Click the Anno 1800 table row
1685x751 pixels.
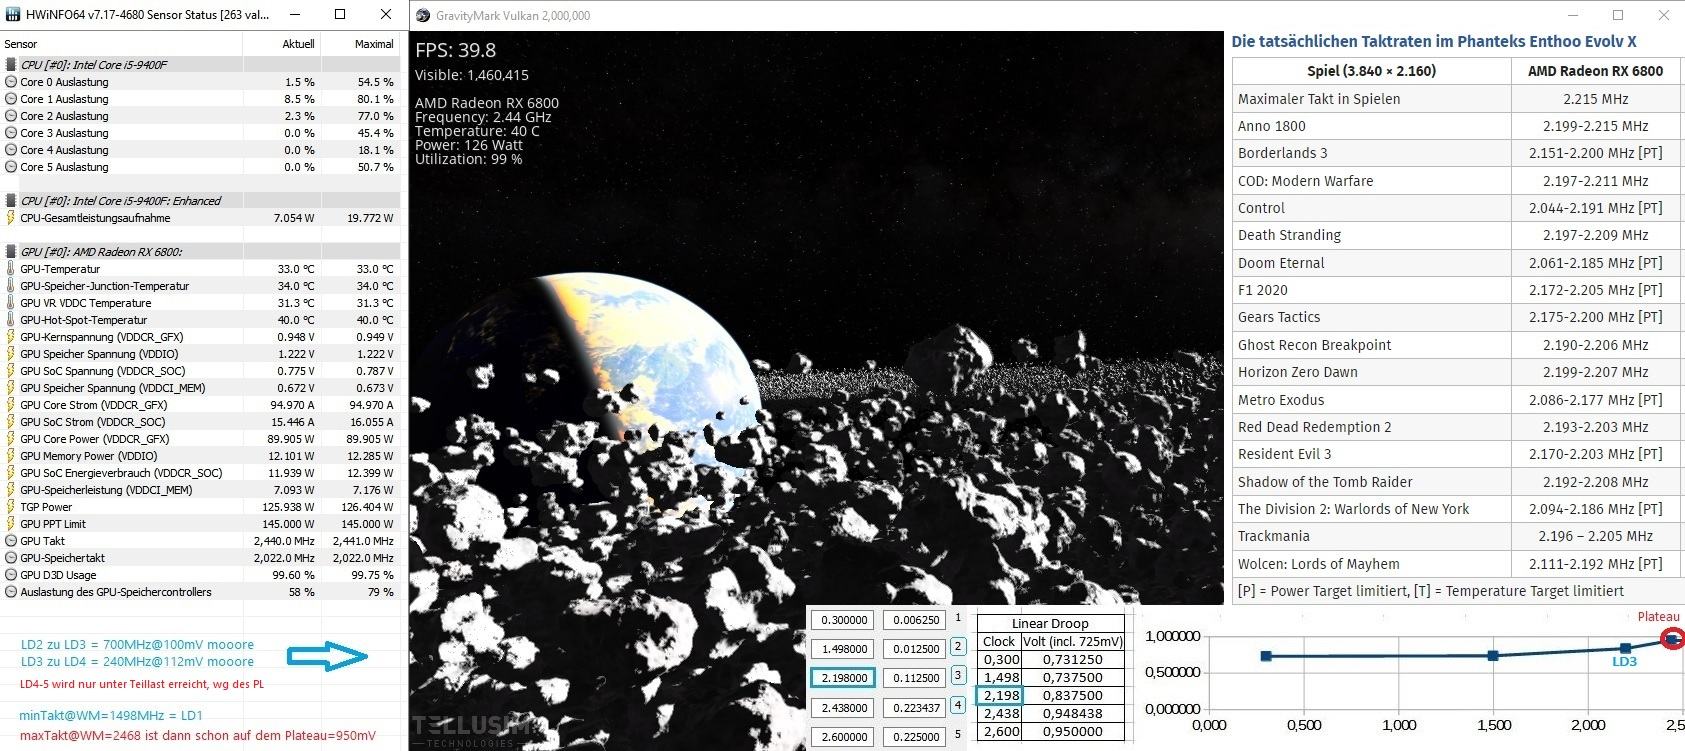(1456, 126)
